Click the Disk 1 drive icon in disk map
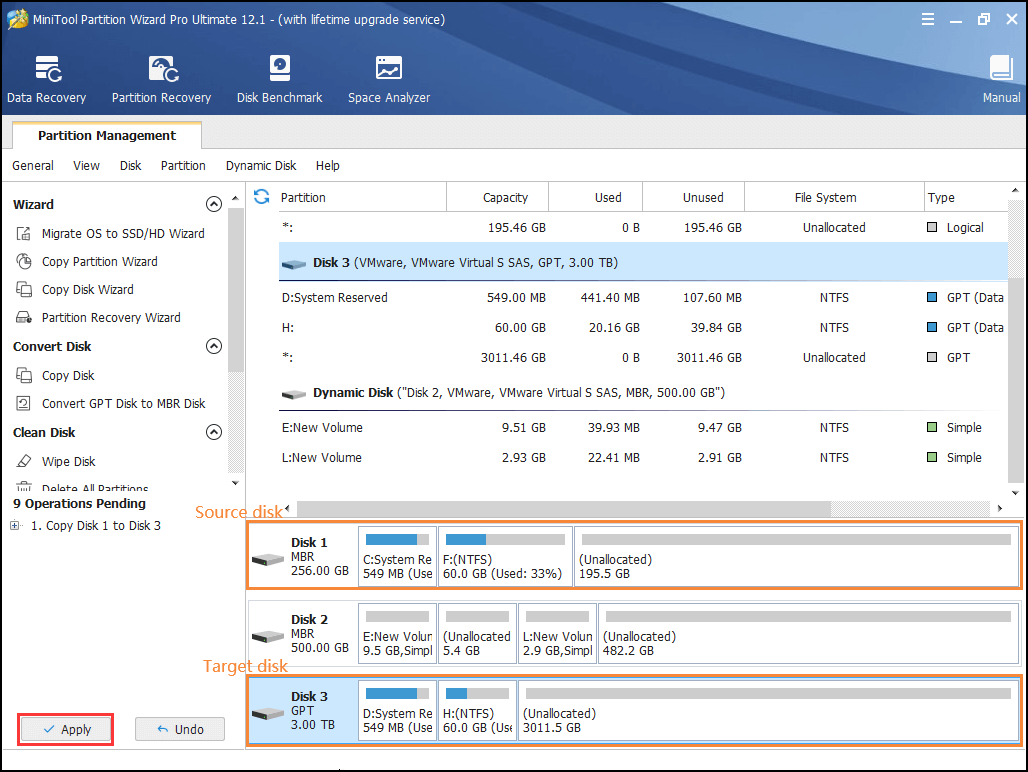 pos(267,559)
